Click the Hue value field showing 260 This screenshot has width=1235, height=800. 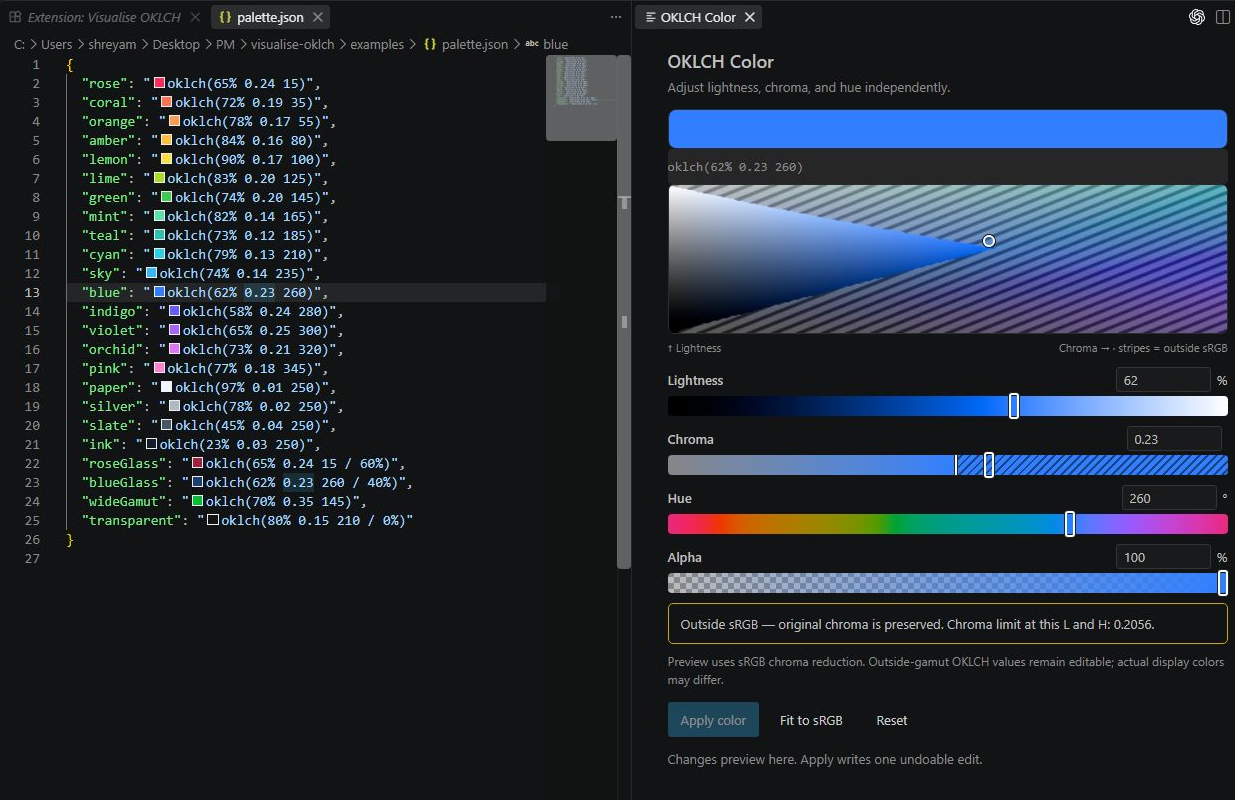click(1169, 498)
